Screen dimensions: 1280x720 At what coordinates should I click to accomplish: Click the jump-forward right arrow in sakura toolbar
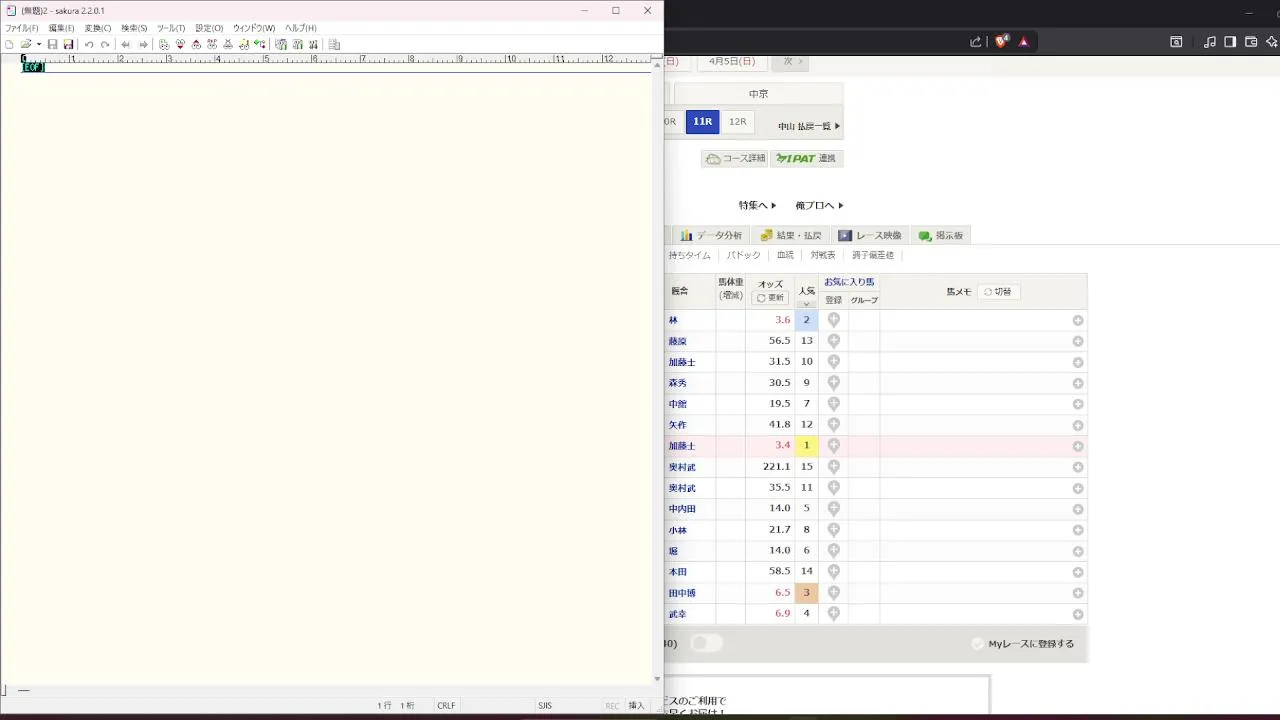coord(143,44)
